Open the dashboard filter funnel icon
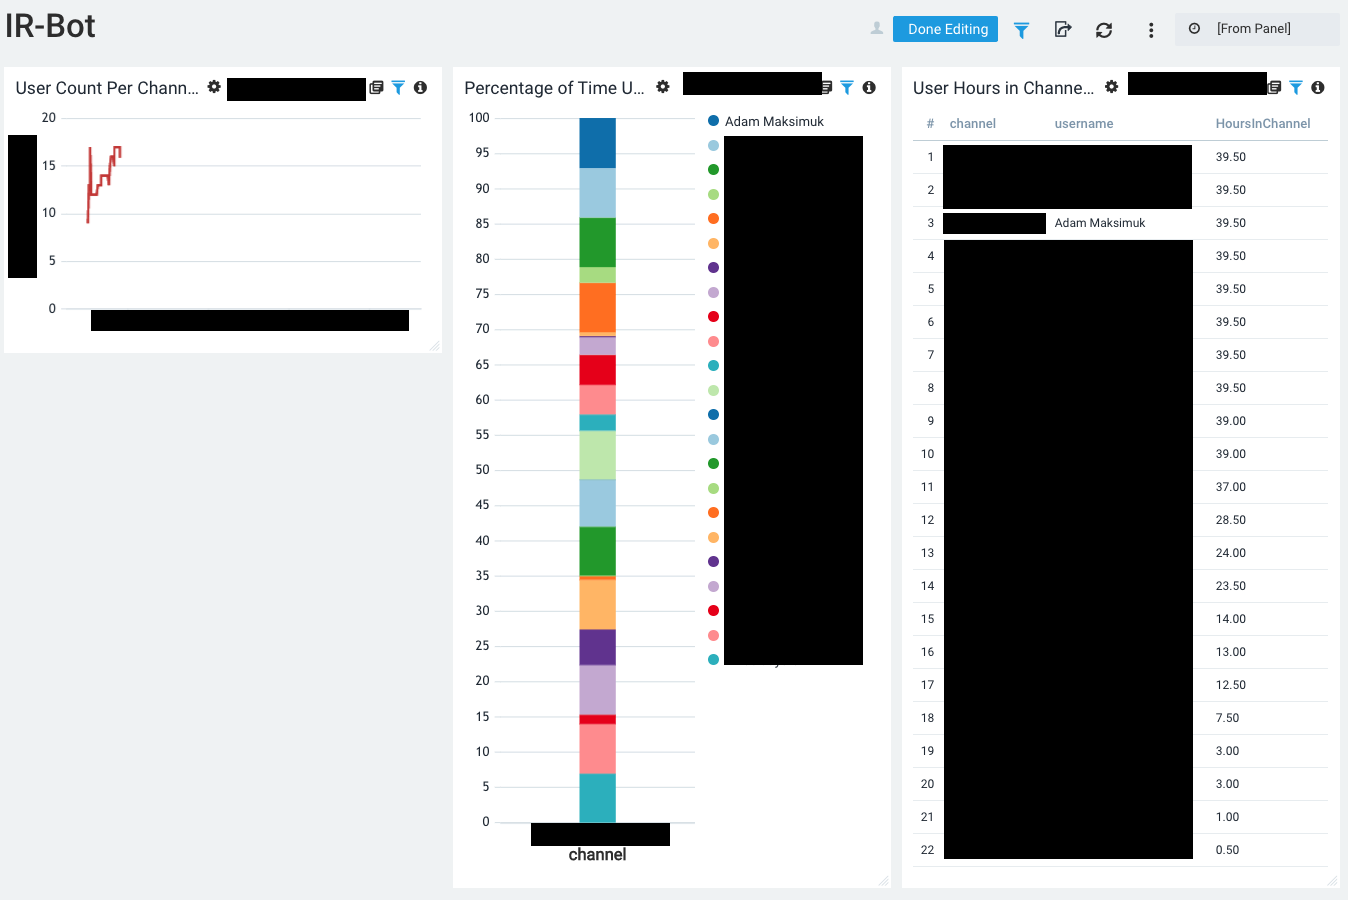 pos(1021,30)
